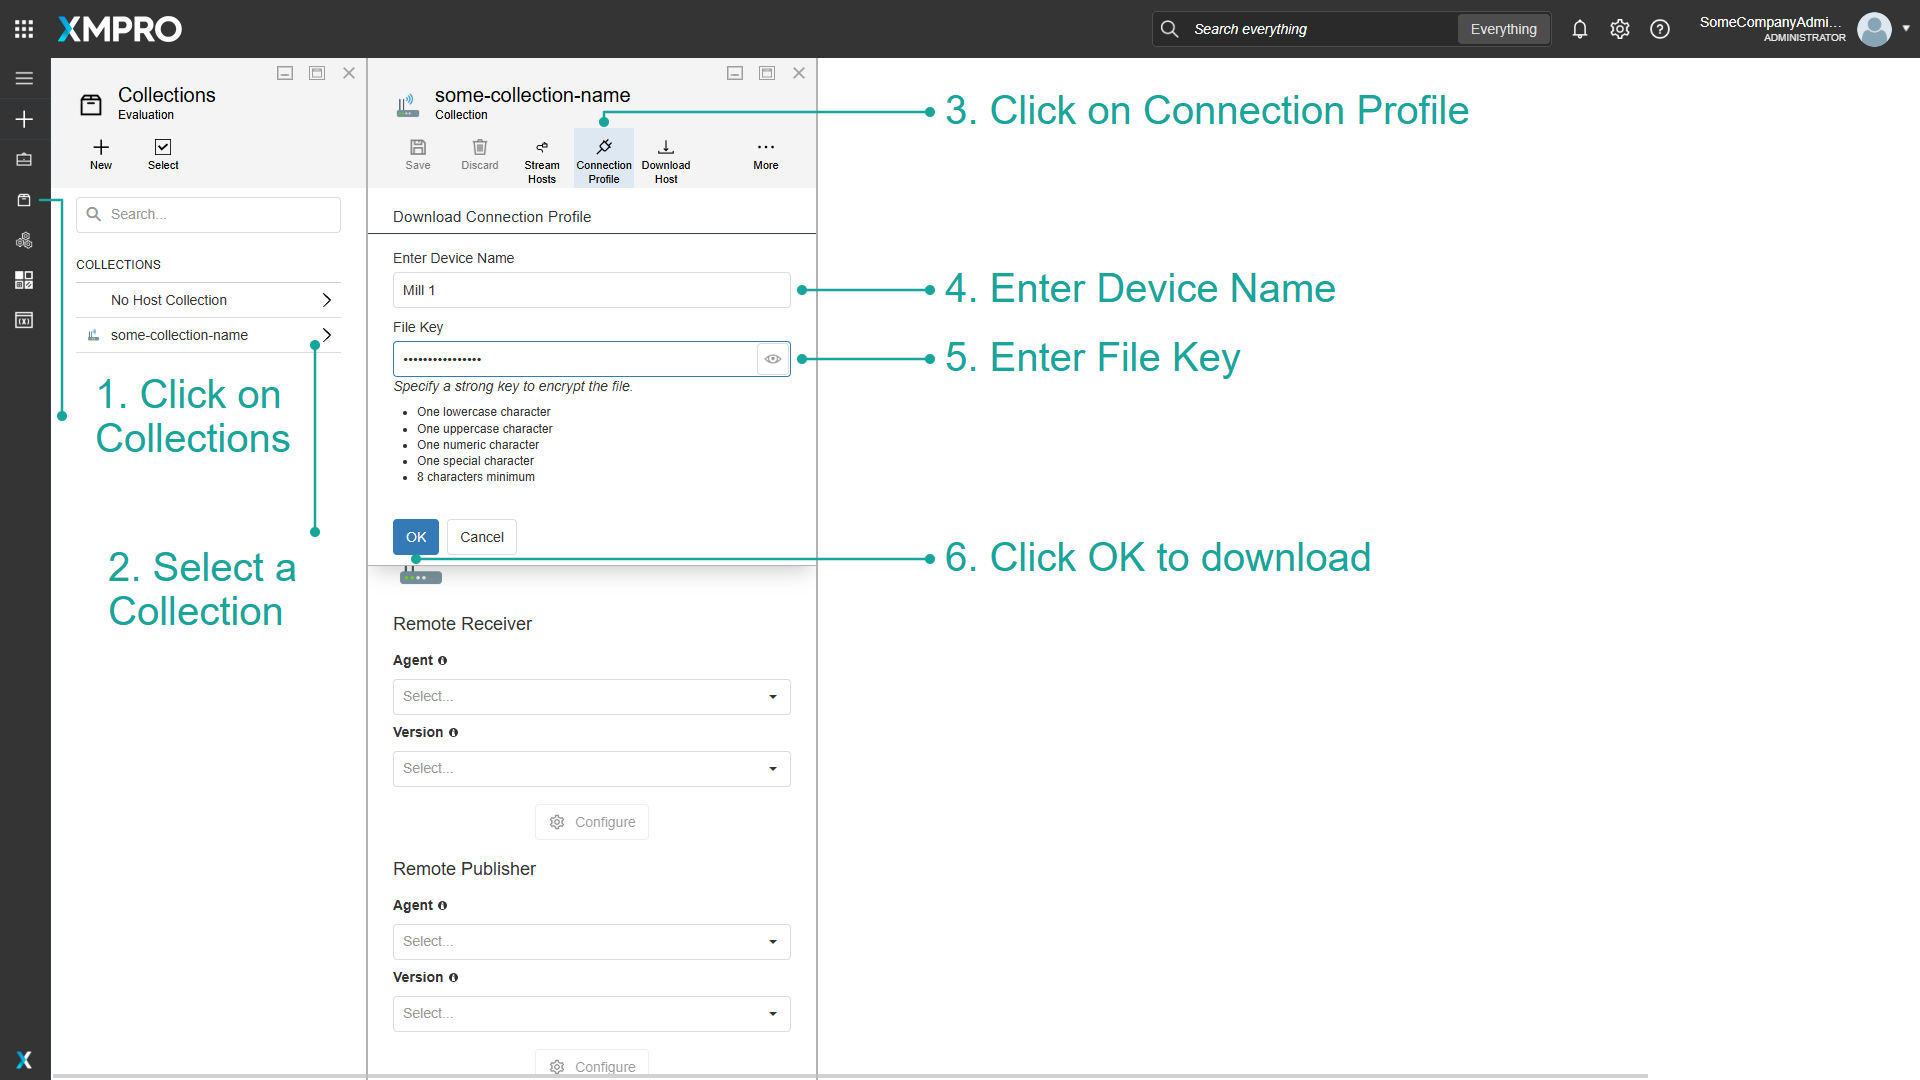This screenshot has width=1920, height=1080.
Task: Expand the No Host Collection row
Action: (x=208, y=300)
